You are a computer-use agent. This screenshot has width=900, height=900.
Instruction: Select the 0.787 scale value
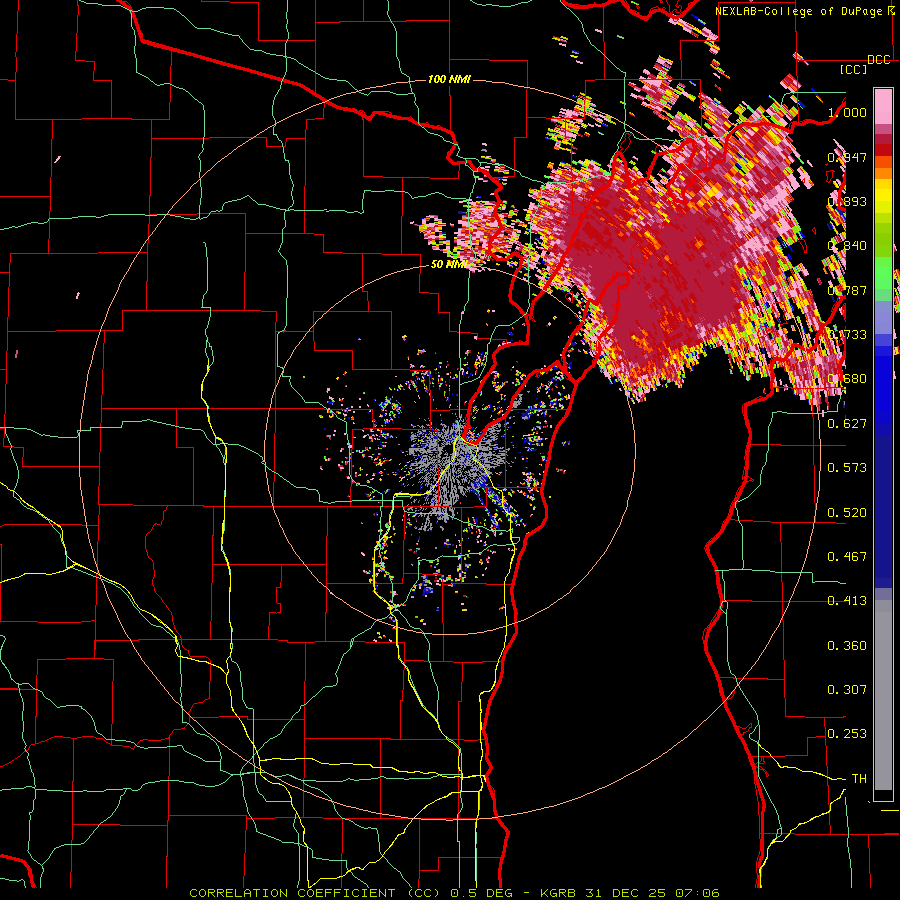coord(847,290)
